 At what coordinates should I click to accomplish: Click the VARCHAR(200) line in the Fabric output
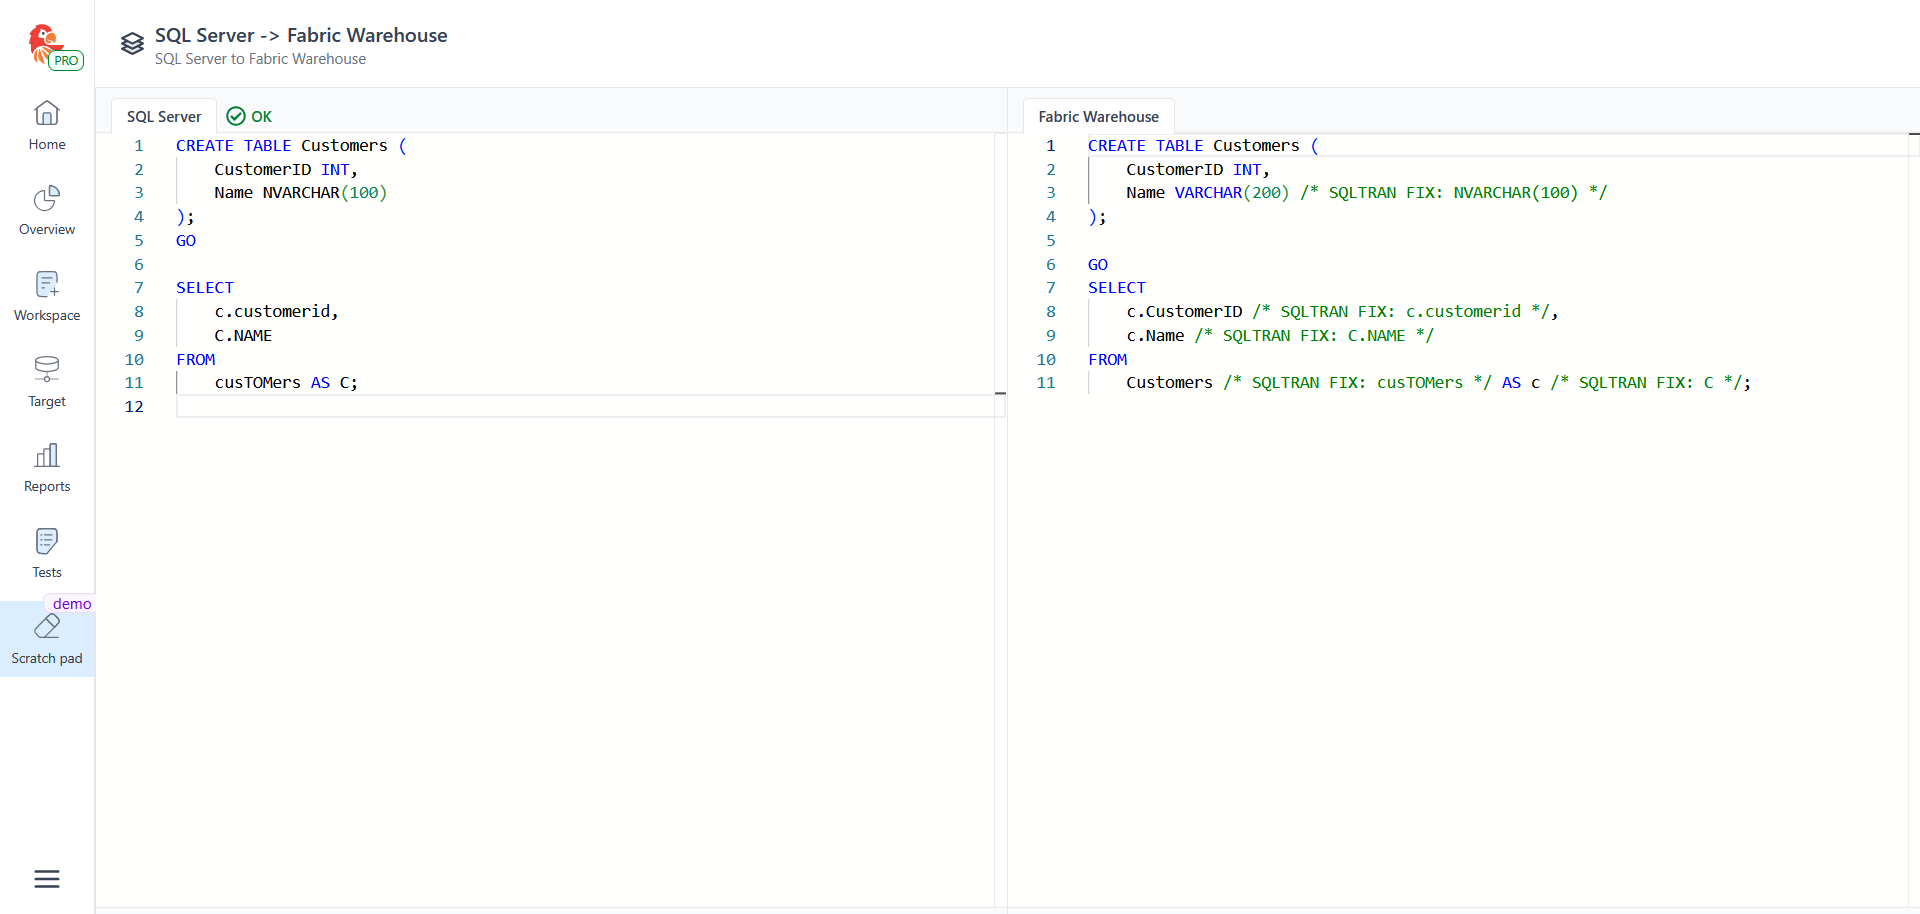[1230, 193]
